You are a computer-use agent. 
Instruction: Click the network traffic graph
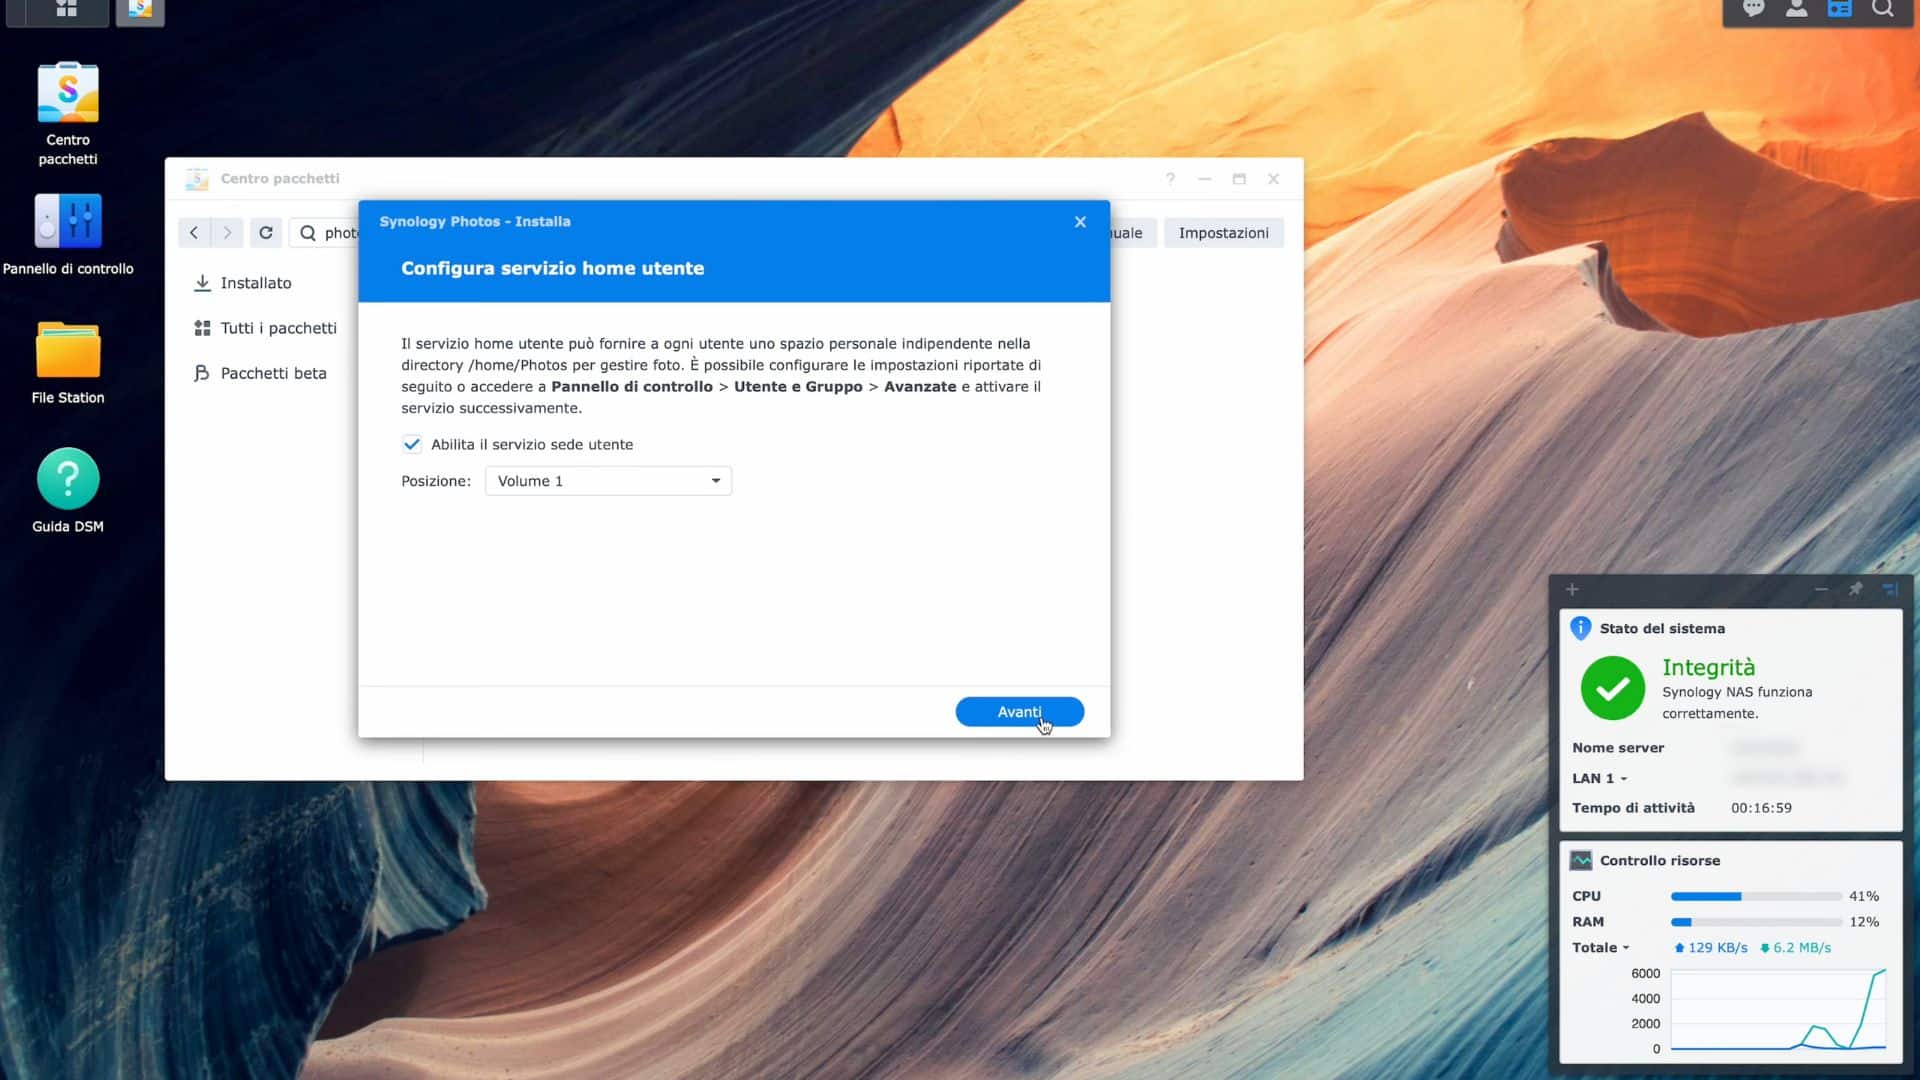1778,1010
